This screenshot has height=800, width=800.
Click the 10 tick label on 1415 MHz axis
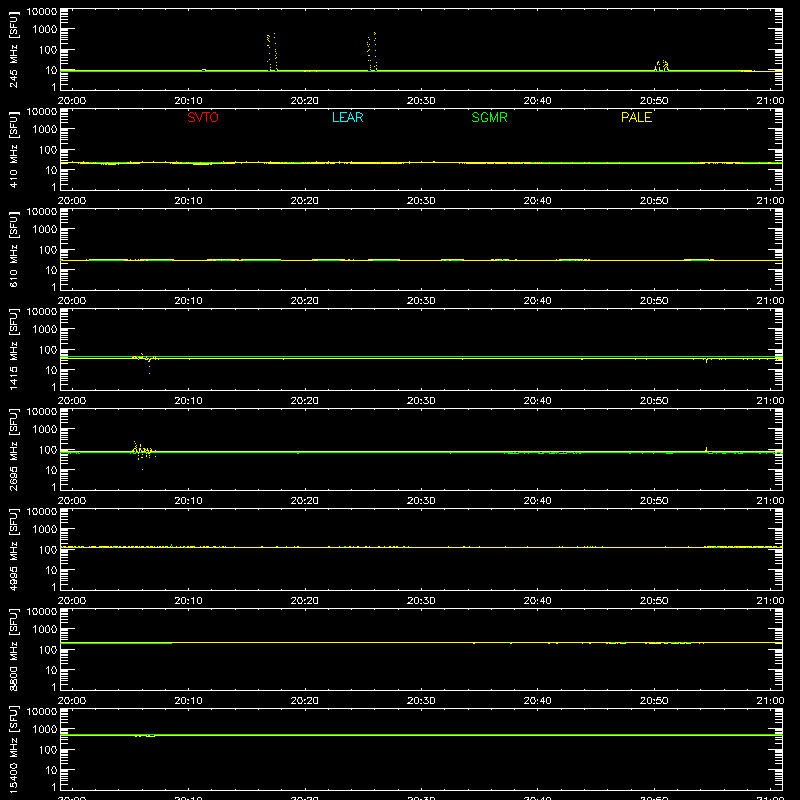51,370
